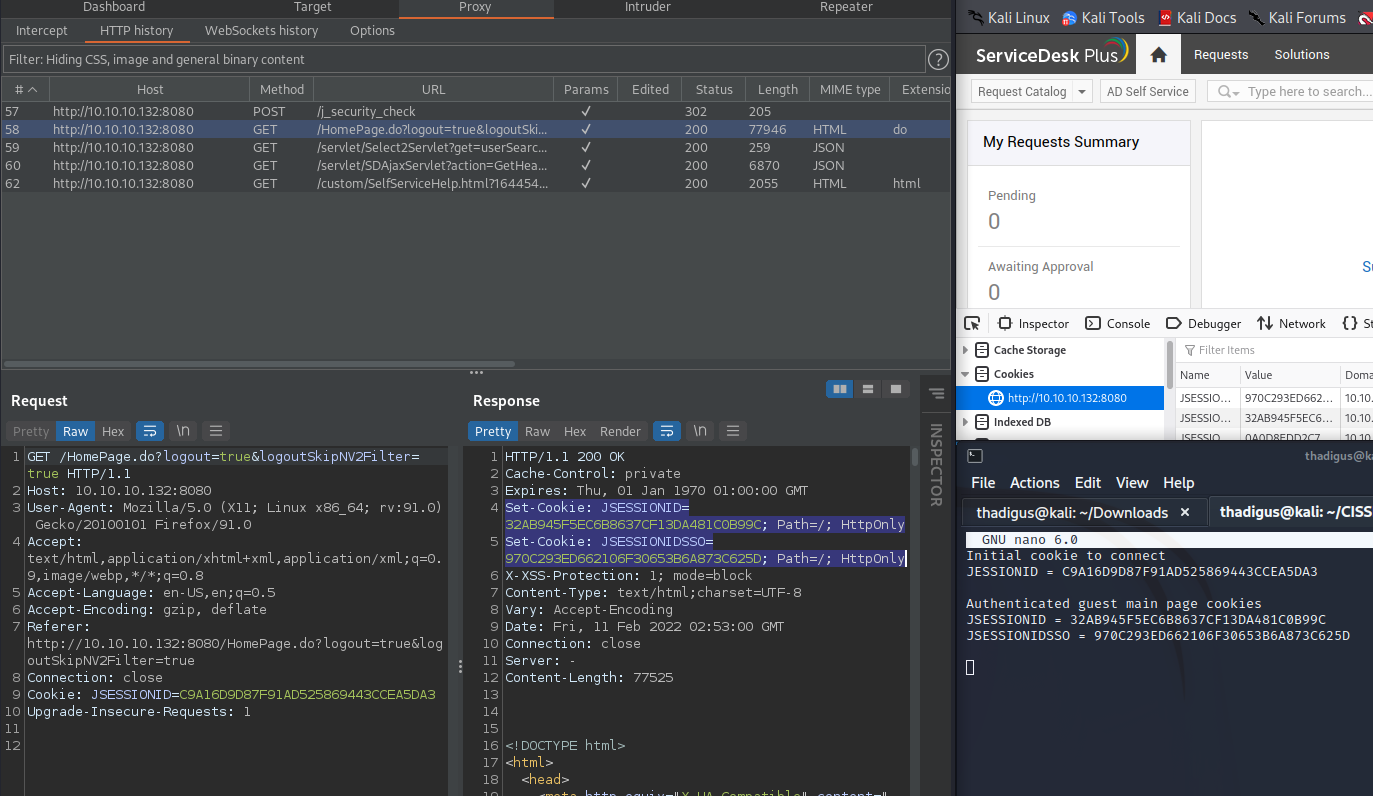
Task: Open terminal File menu
Action: [x=983, y=482]
